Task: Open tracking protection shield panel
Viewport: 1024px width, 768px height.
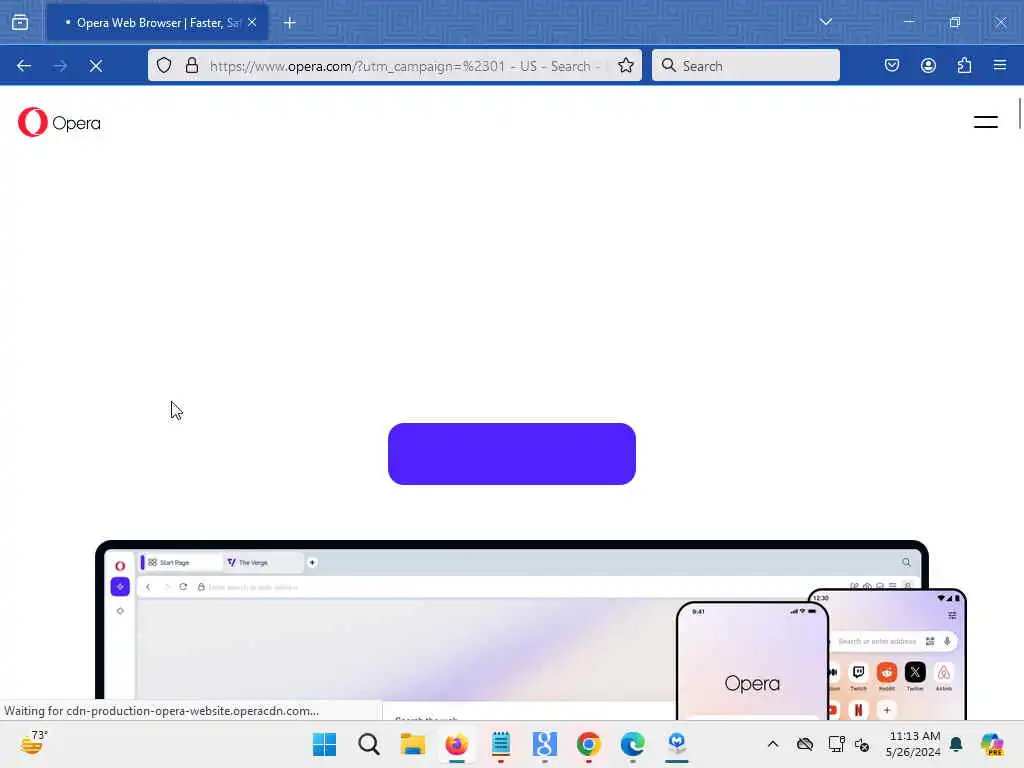Action: [164, 65]
